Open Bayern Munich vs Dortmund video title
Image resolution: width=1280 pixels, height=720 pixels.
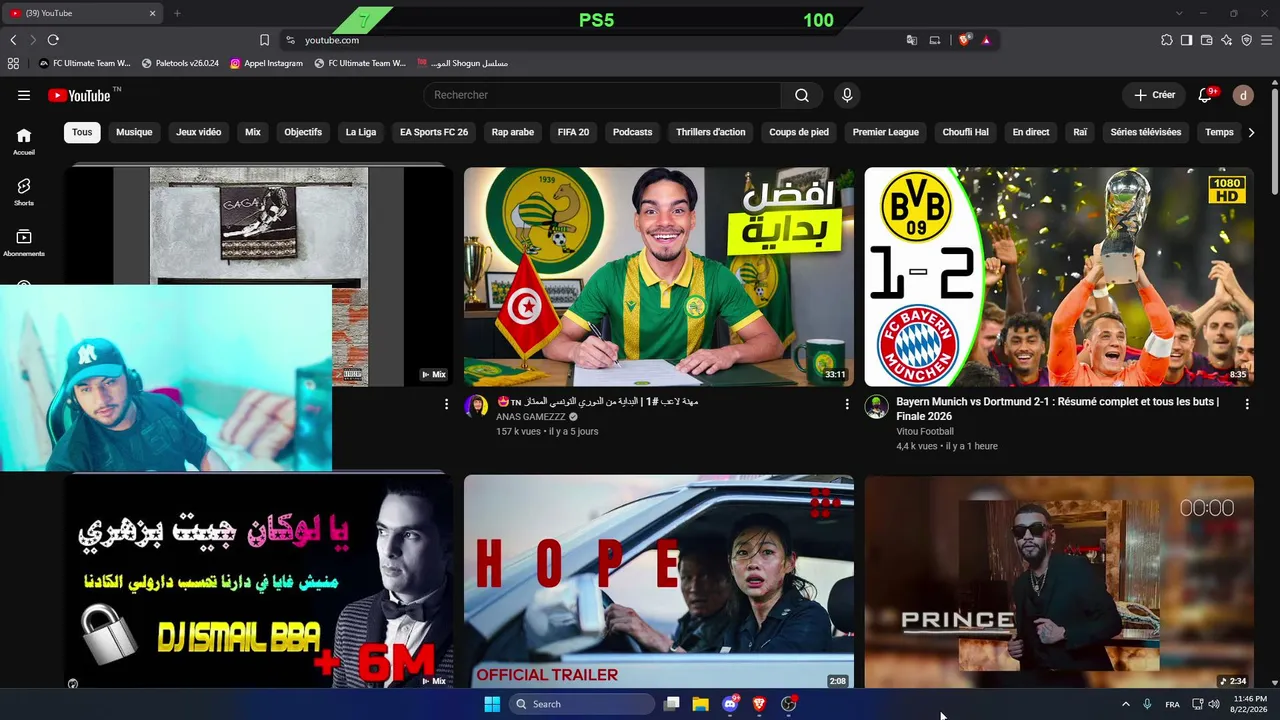(x=1058, y=409)
